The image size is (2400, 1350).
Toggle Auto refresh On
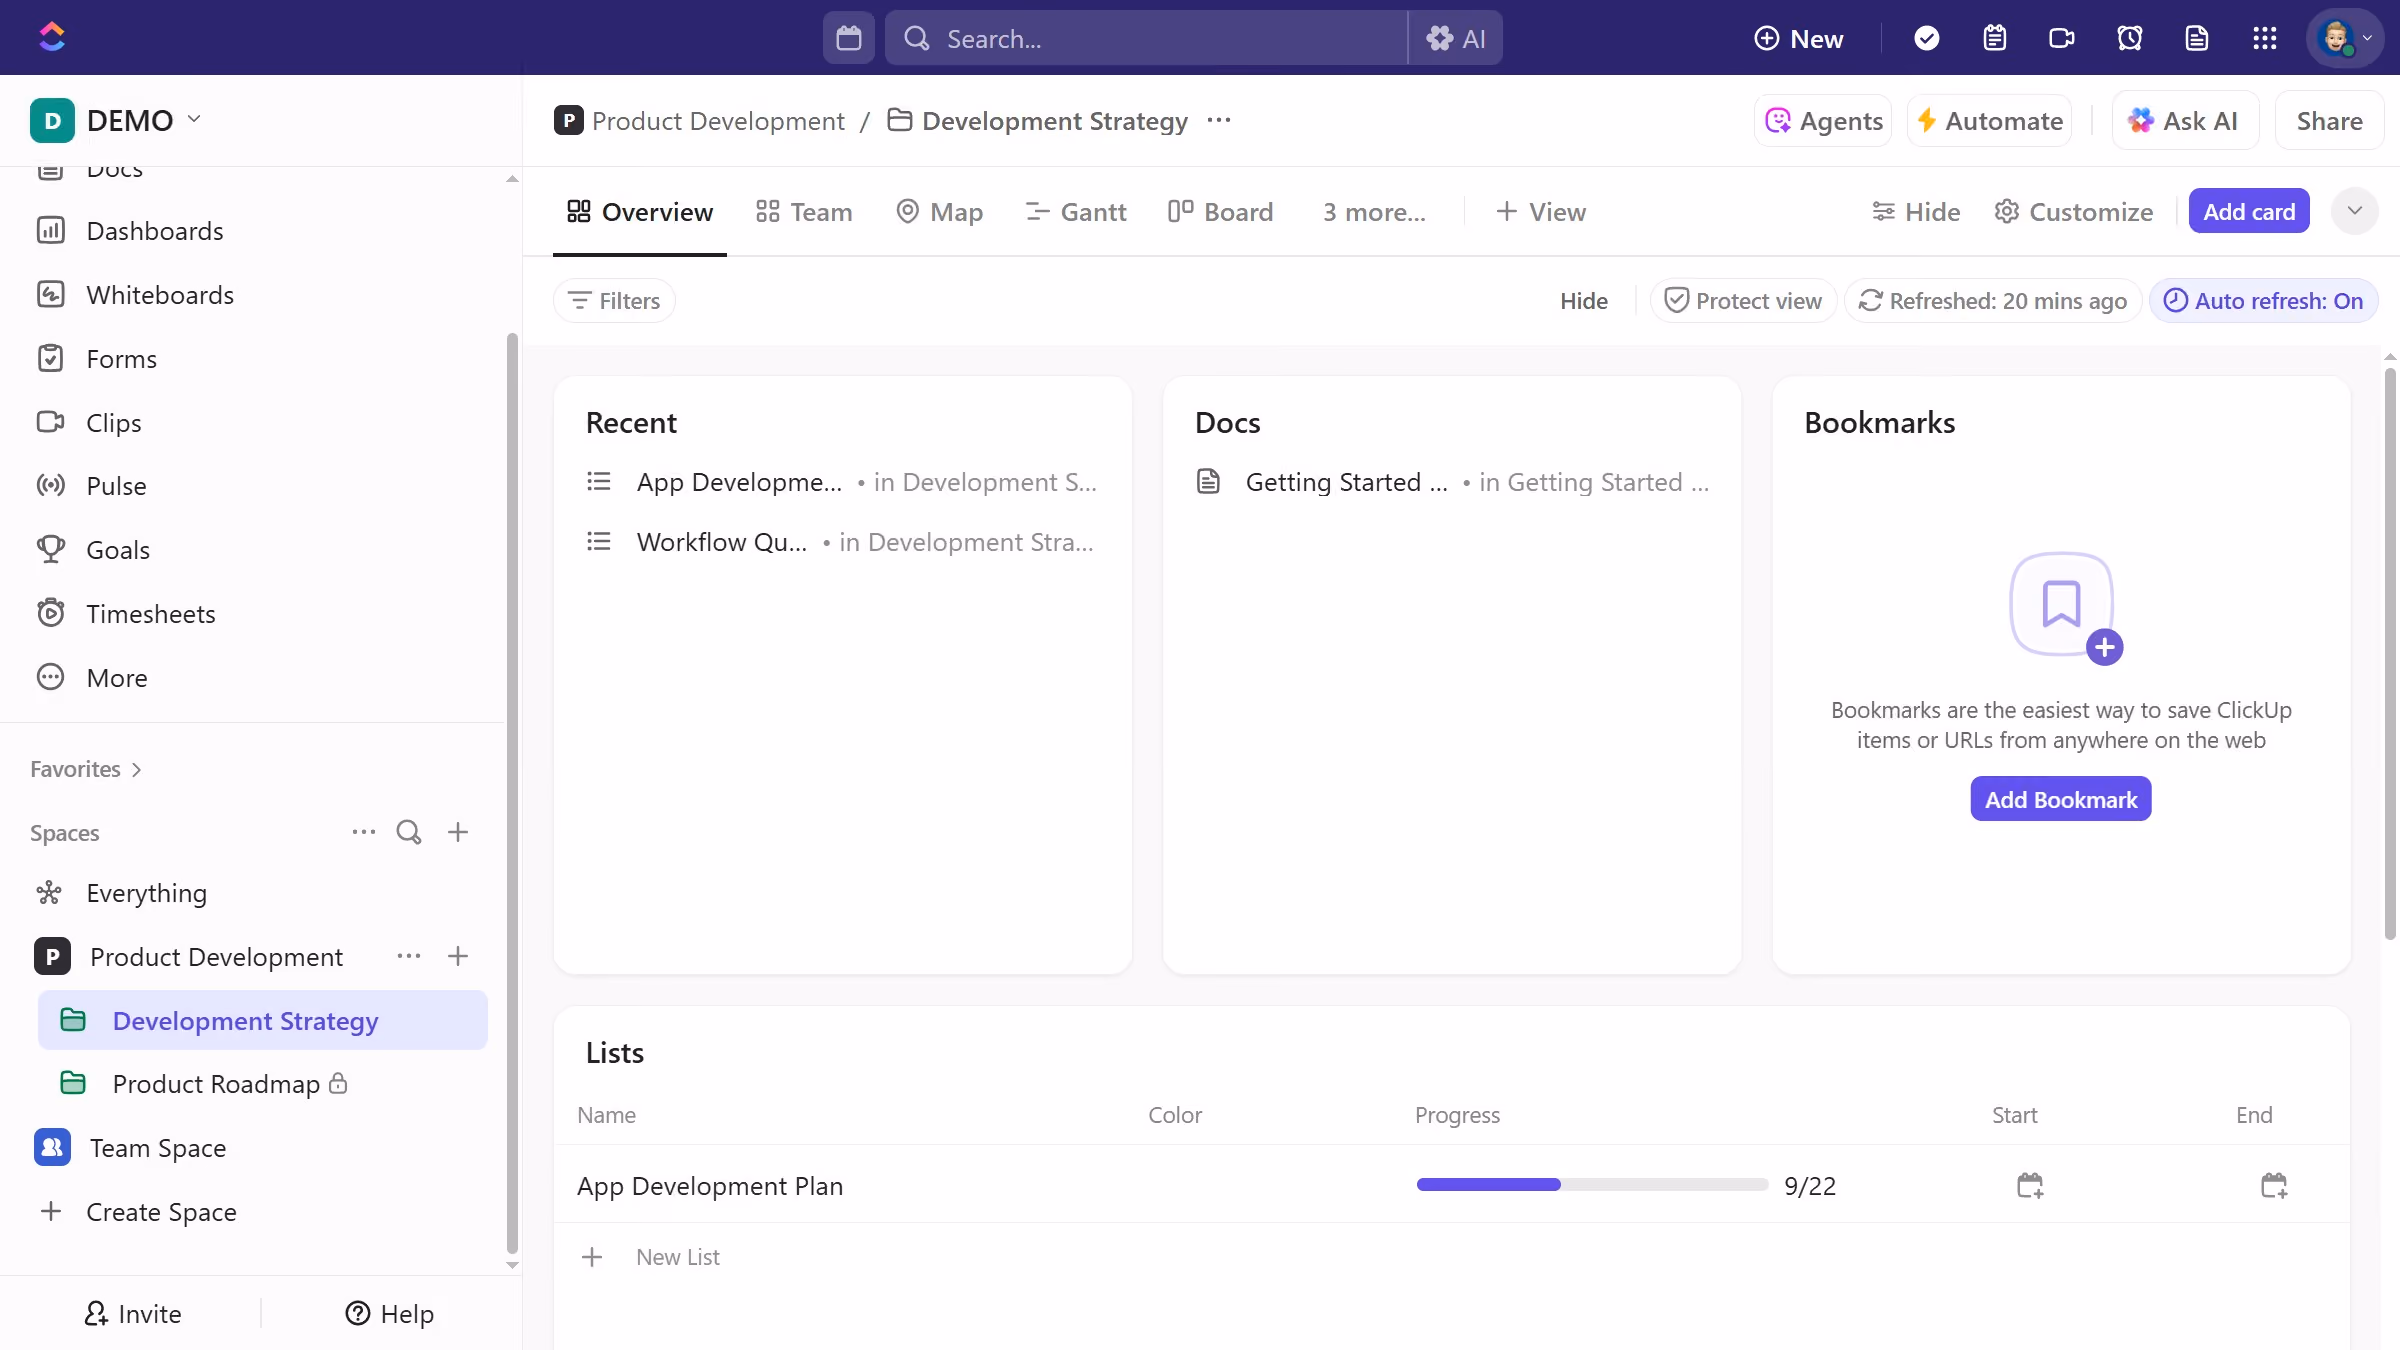[x=2263, y=301]
